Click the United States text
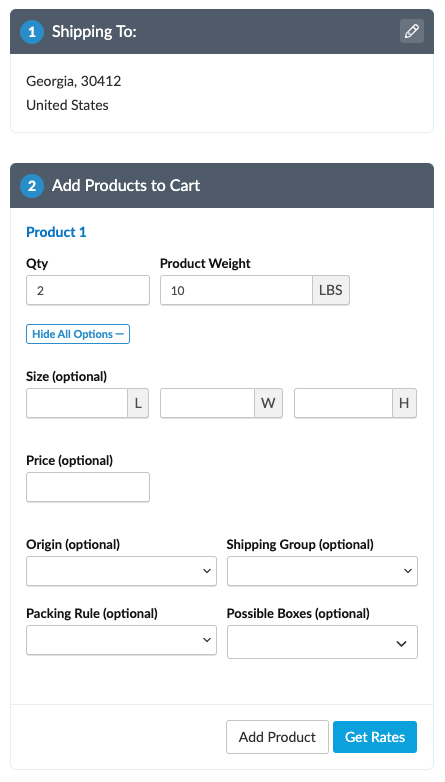Image resolution: width=445 pixels, height=782 pixels. [x=67, y=105]
